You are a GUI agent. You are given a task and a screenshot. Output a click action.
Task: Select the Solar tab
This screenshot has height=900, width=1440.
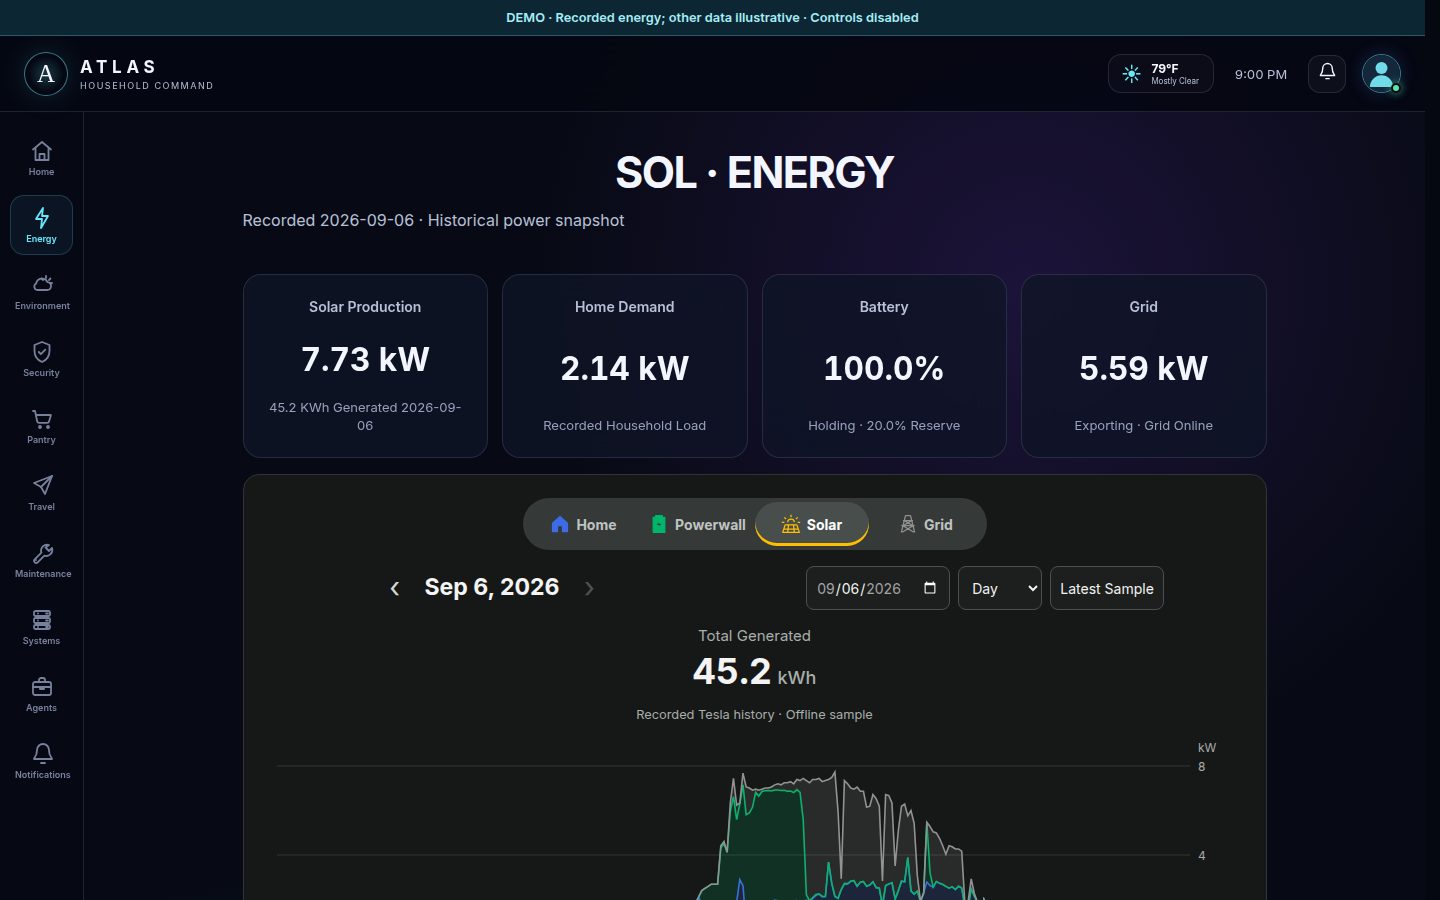(812, 524)
